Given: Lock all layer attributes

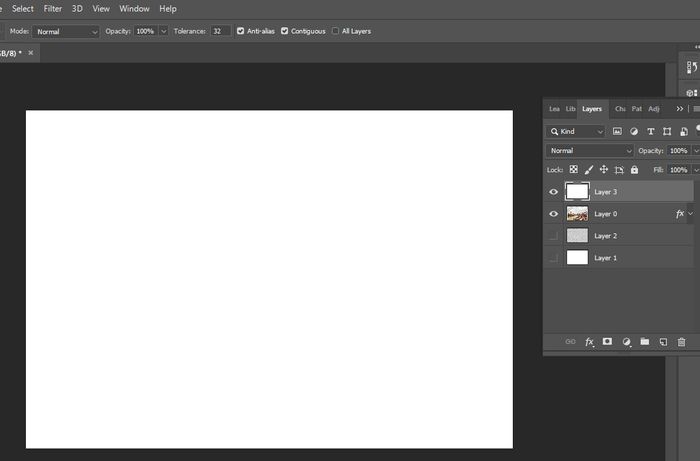Looking at the screenshot, I should click(634, 170).
